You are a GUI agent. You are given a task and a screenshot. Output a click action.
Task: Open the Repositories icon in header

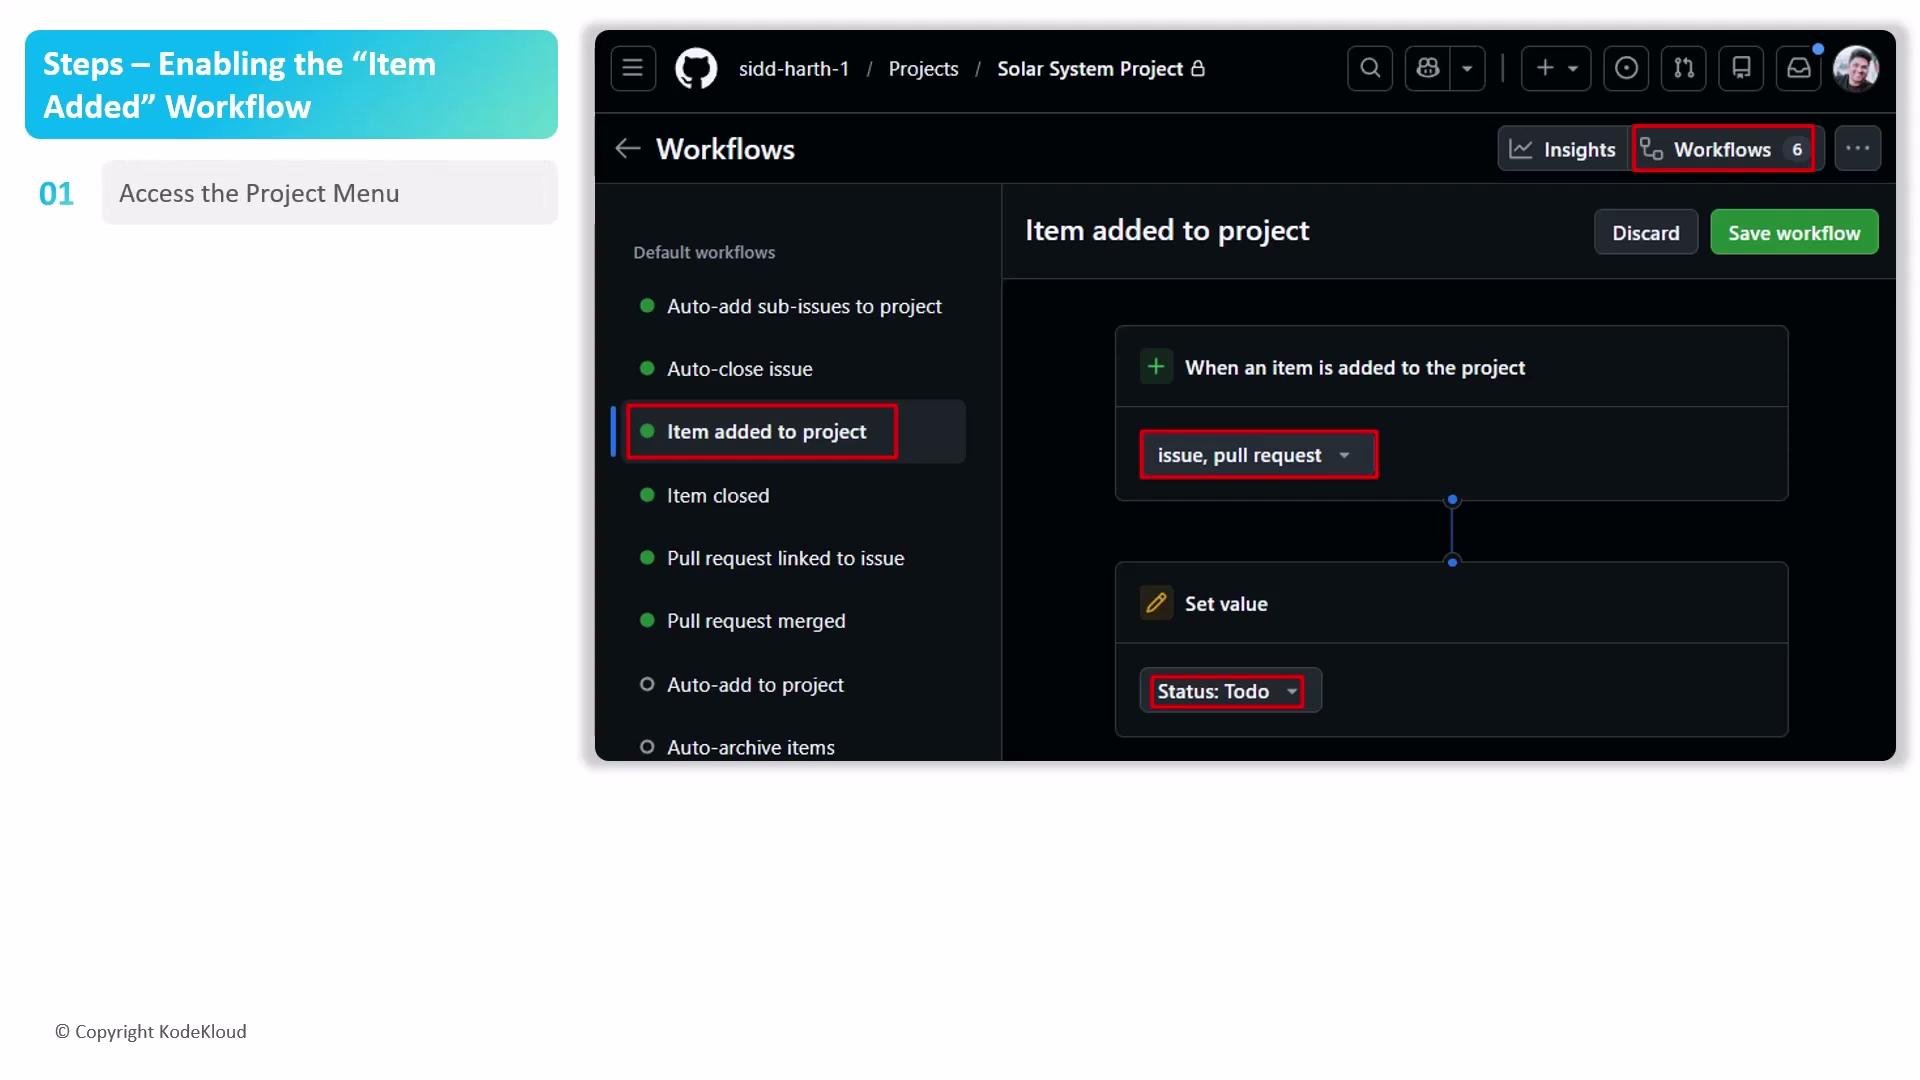tap(1741, 68)
